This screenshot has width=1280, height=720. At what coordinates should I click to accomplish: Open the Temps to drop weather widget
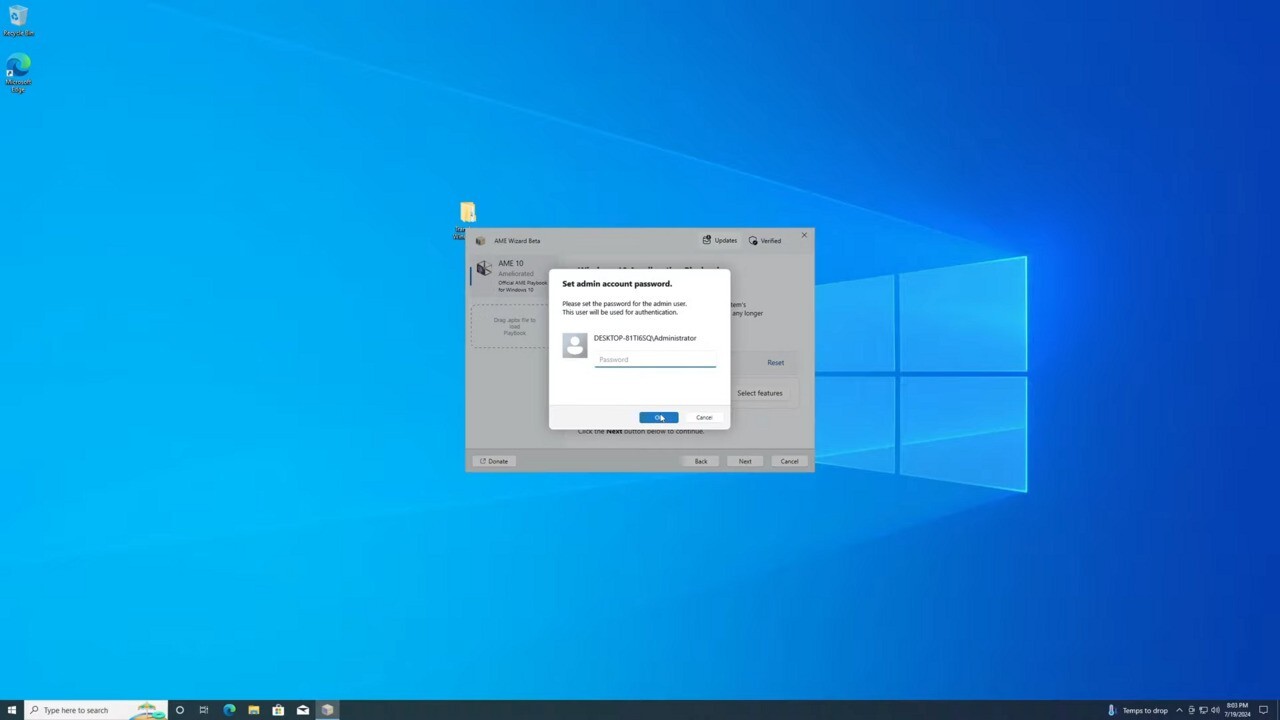point(1137,710)
